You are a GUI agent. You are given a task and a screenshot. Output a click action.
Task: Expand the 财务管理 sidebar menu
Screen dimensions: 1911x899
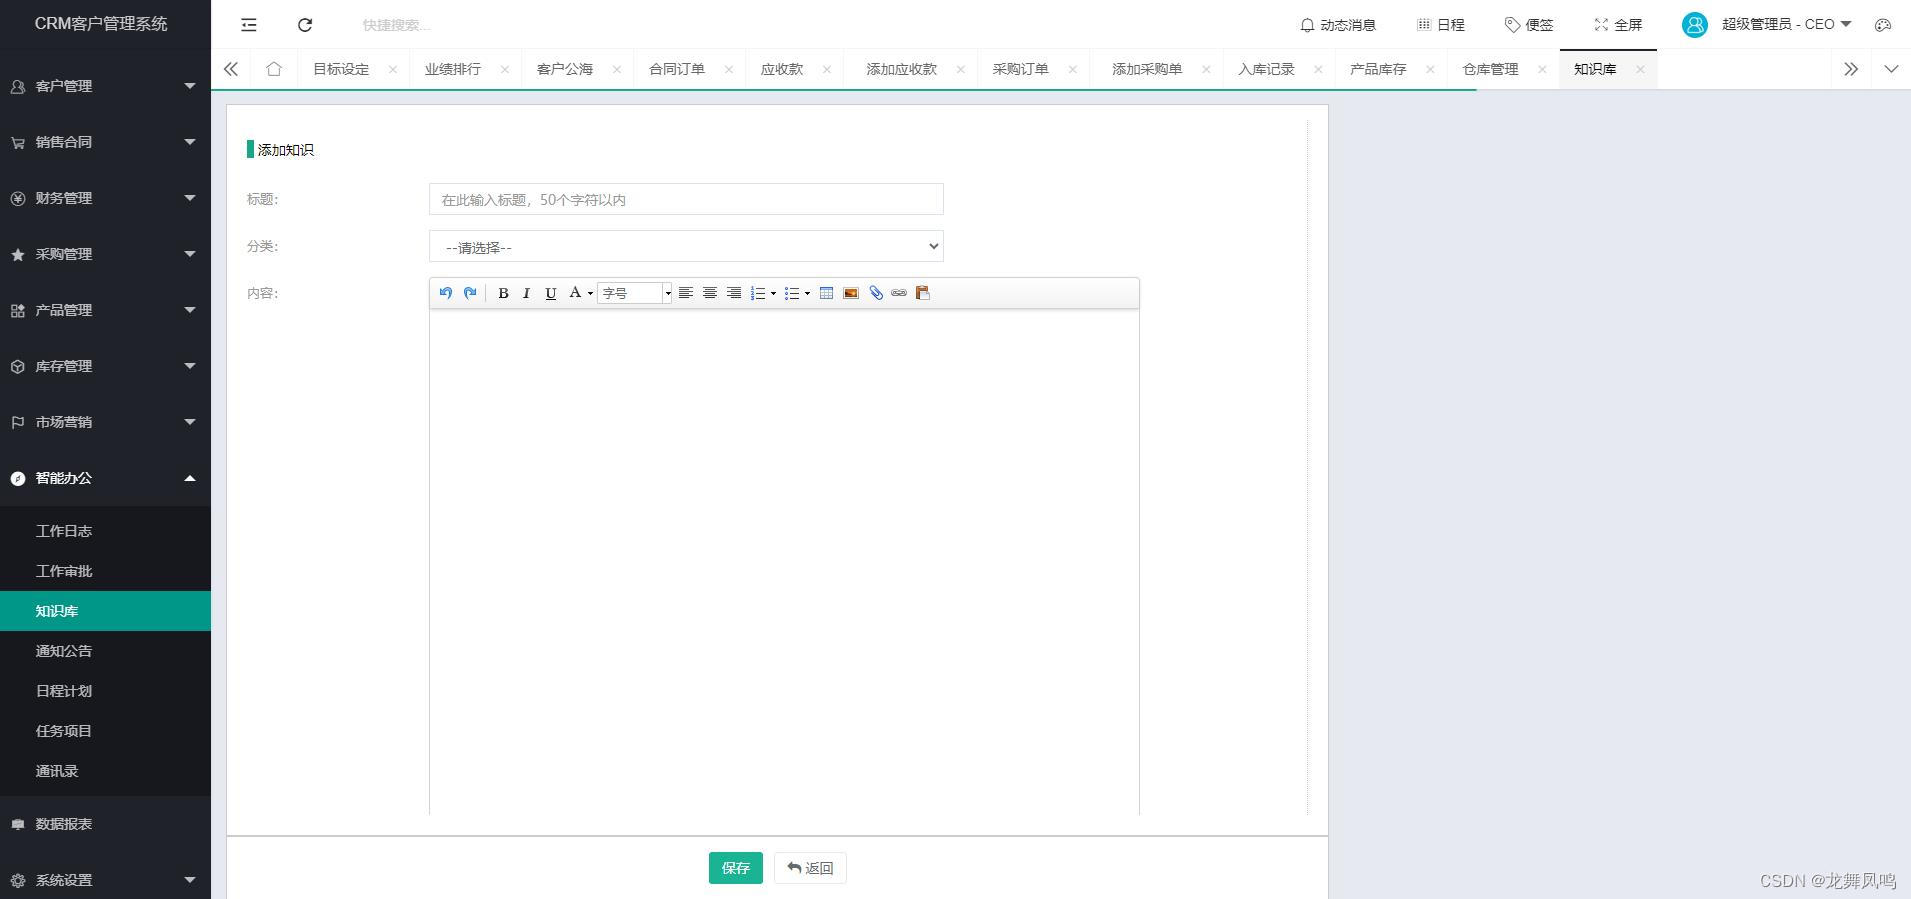105,198
